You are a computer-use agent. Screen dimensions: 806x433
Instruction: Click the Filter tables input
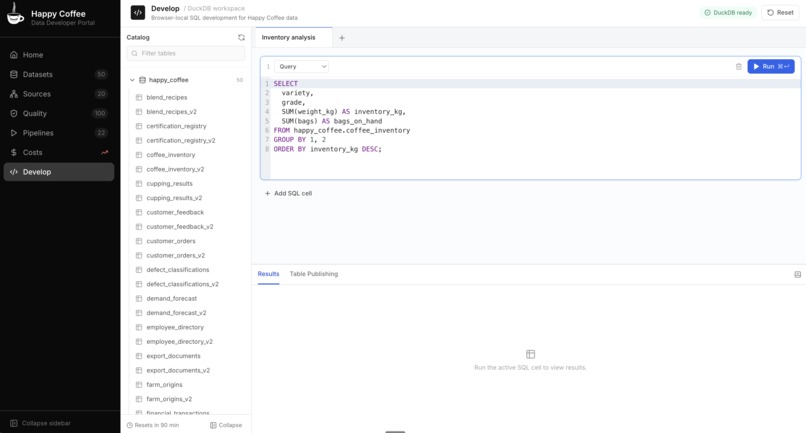point(186,53)
